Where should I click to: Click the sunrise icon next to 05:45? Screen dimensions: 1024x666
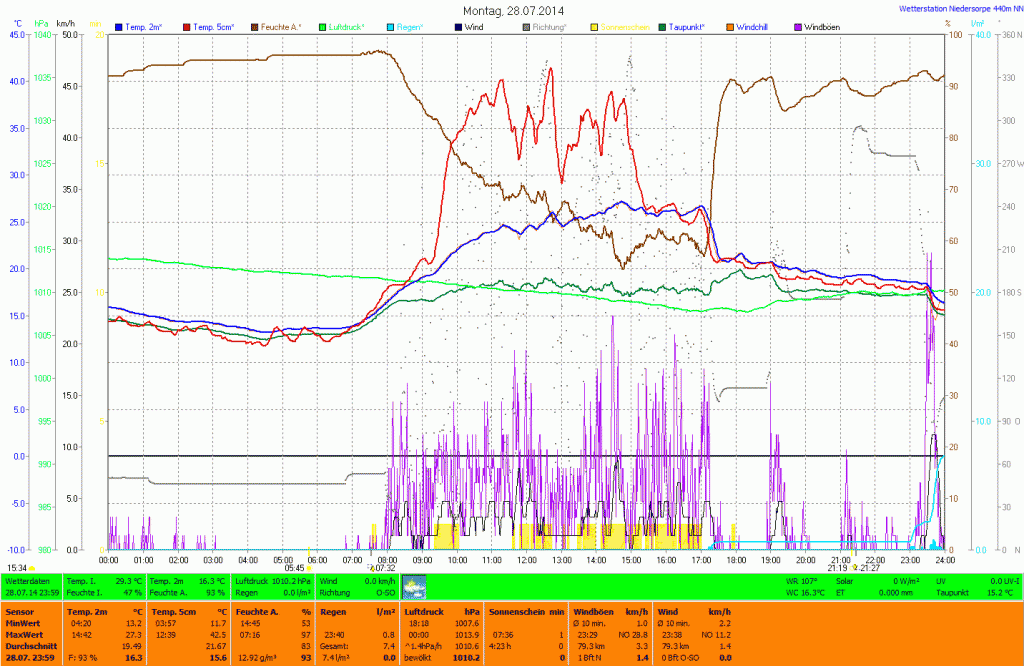tap(310, 567)
